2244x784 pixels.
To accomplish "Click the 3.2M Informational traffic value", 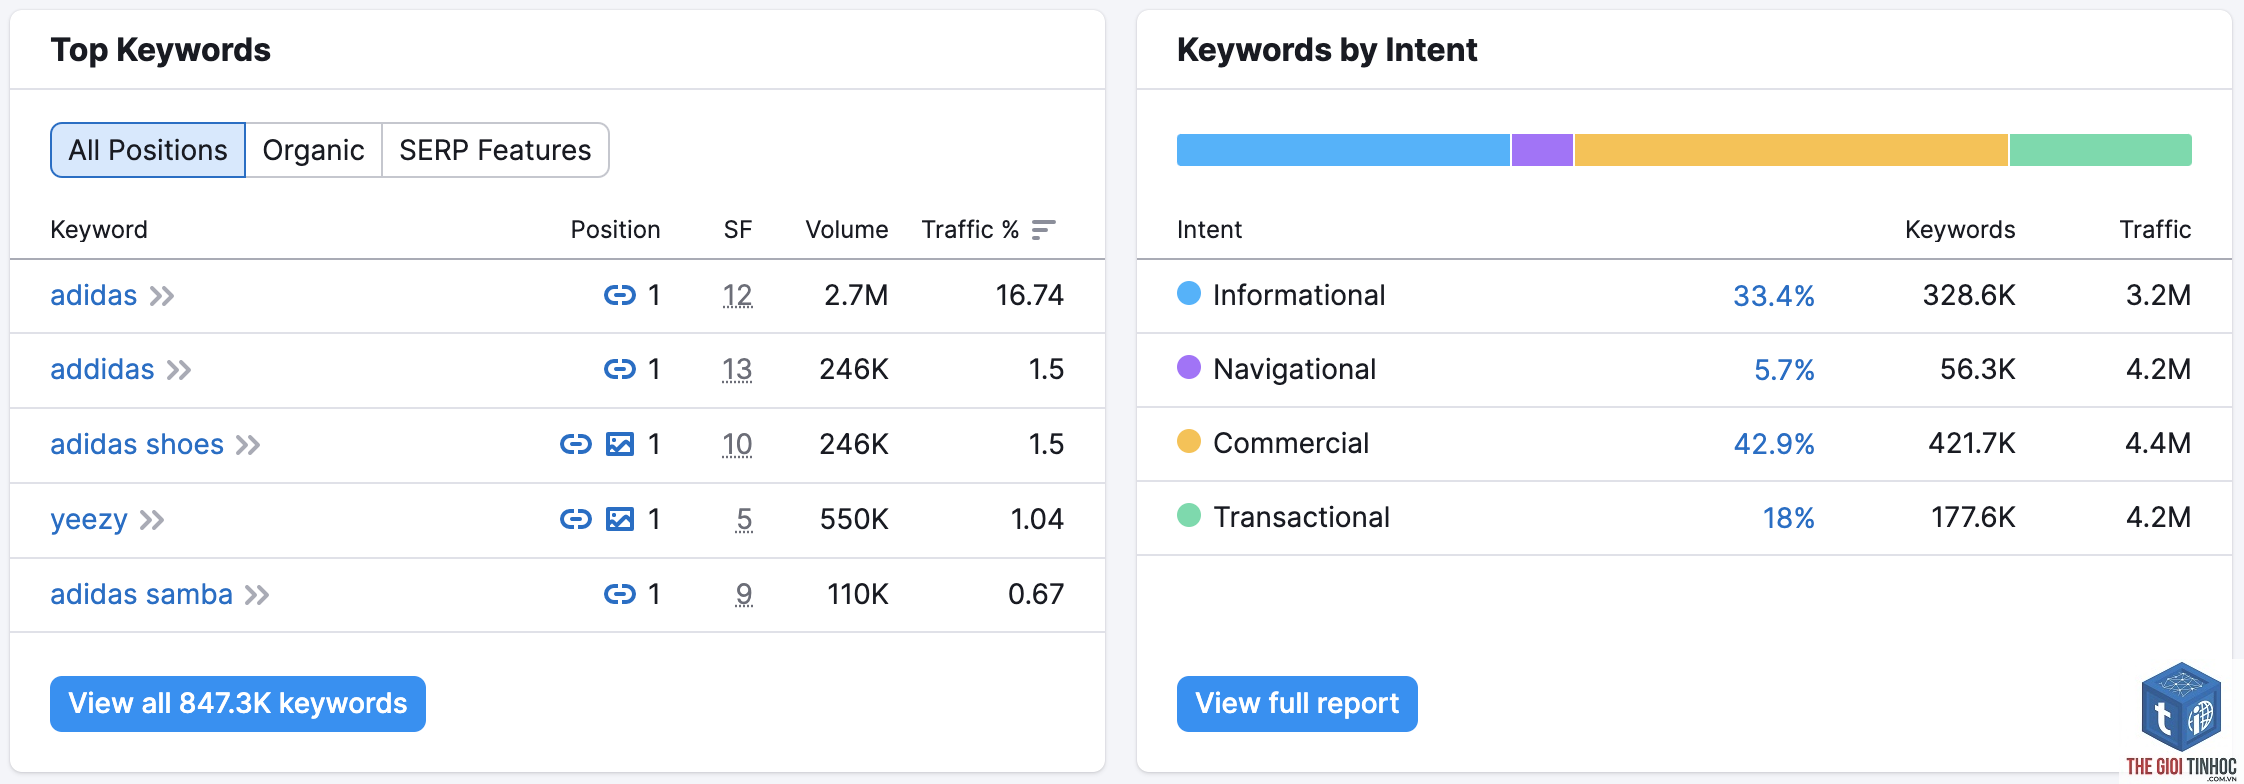I will [2158, 295].
